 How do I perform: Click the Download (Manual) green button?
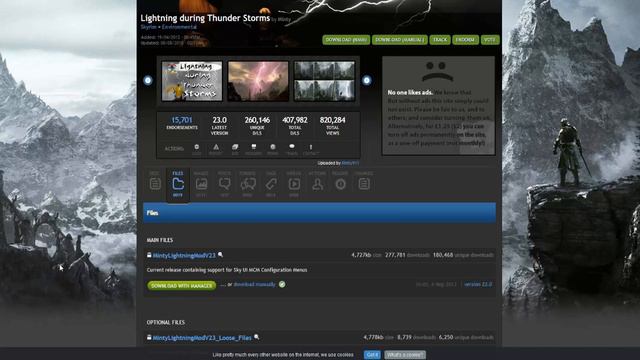click(x=400, y=40)
